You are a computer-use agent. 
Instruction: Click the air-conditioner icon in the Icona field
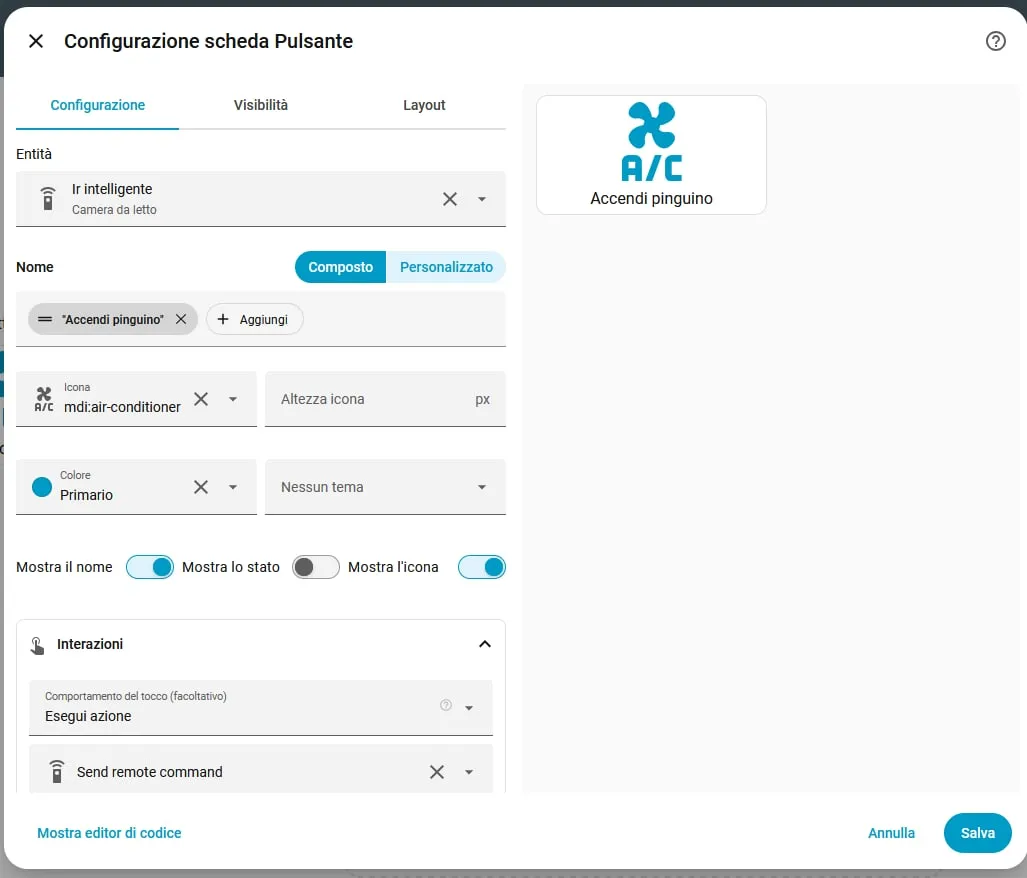[x=44, y=399]
